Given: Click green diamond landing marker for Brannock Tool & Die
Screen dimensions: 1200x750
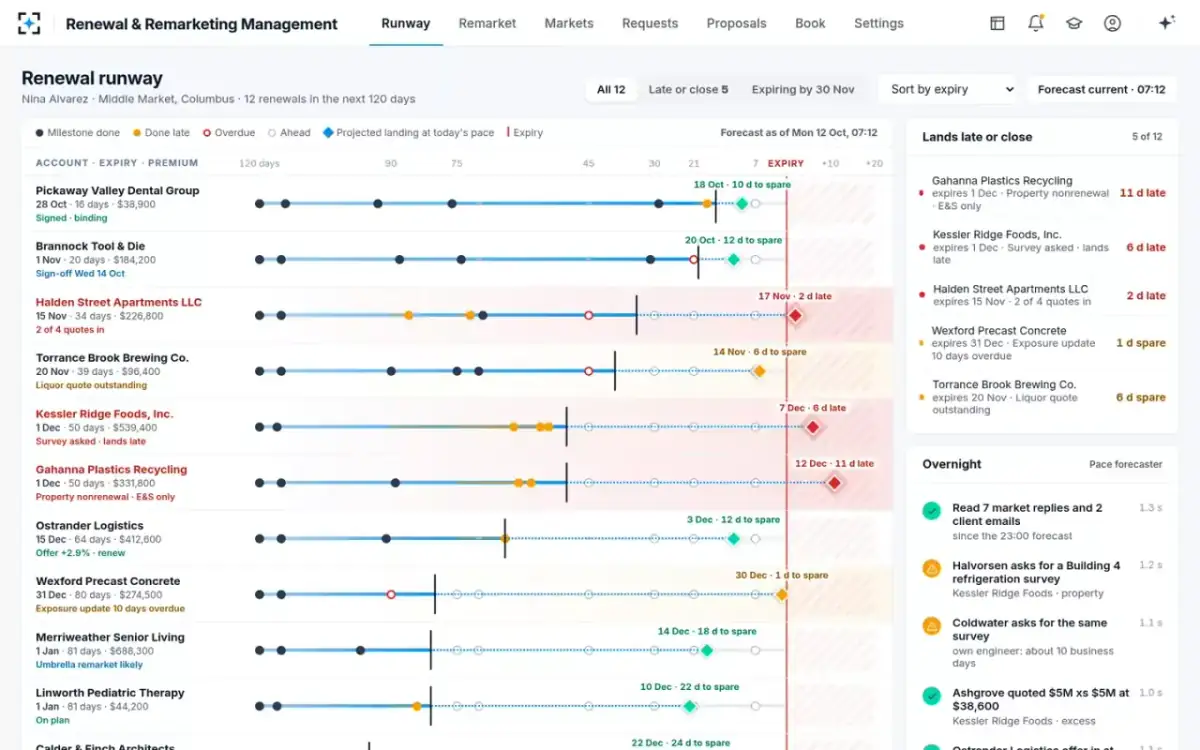Looking at the screenshot, I should tap(733, 259).
